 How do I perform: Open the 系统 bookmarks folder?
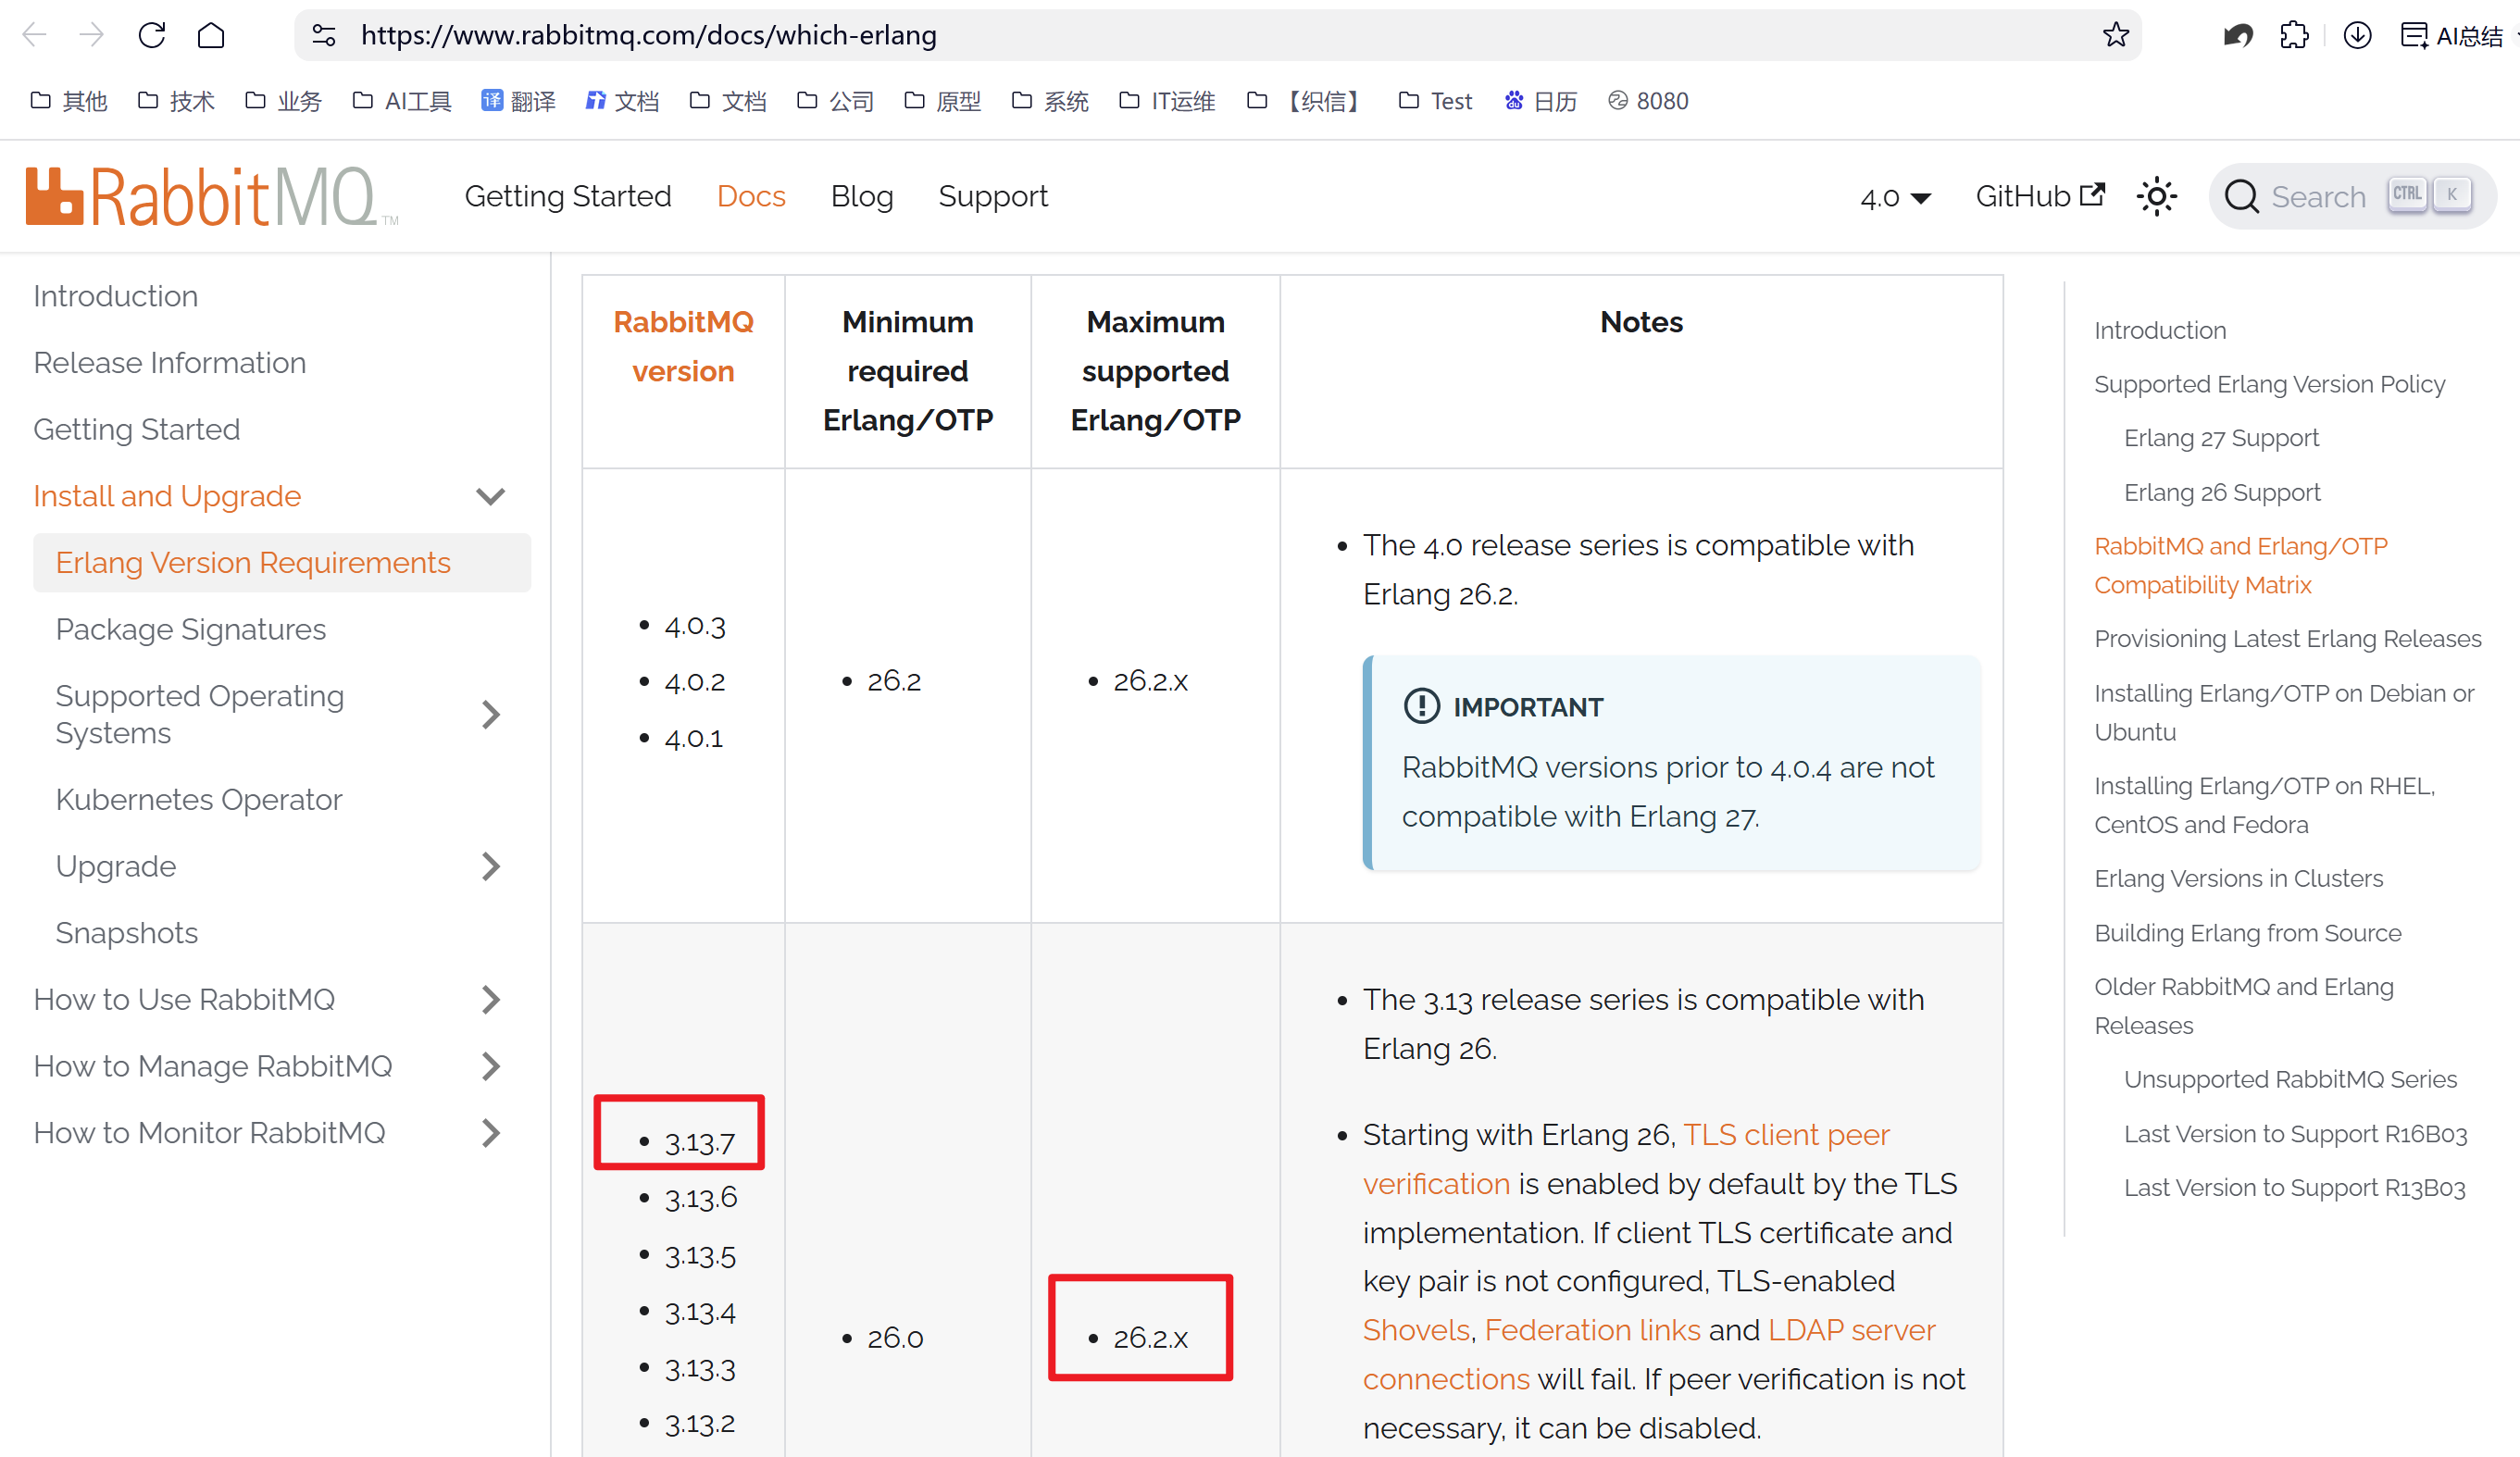(1049, 101)
